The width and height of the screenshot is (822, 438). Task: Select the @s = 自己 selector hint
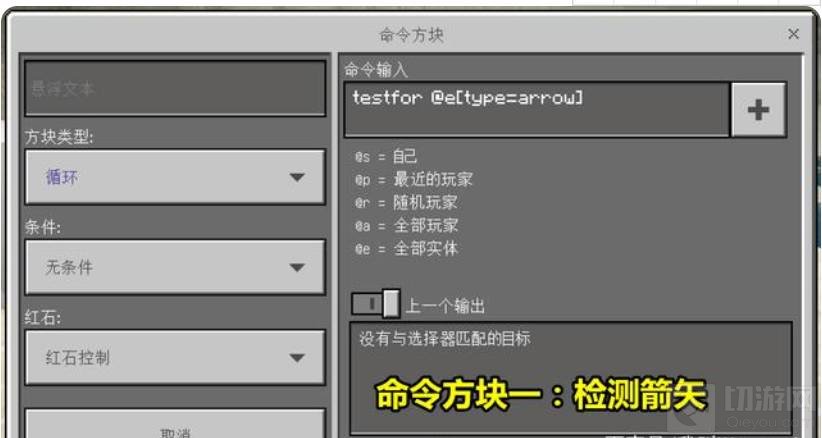[386, 156]
